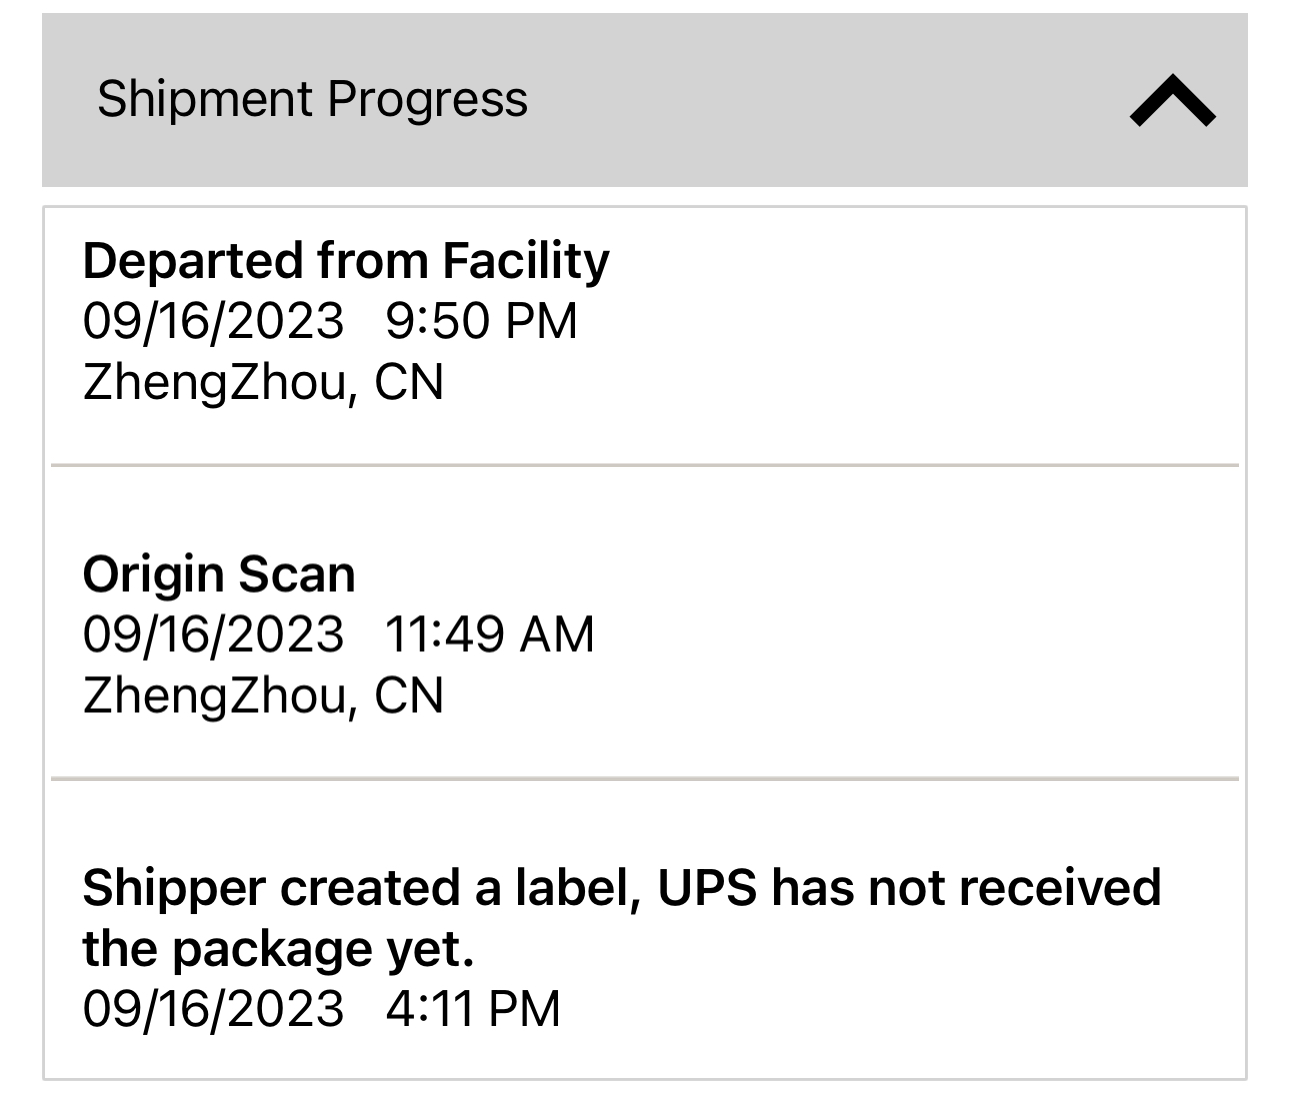Viewport: 1290px width, 1104px height.
Task: Click the 4:11 PM label creation time
Action: point(473,1008)
